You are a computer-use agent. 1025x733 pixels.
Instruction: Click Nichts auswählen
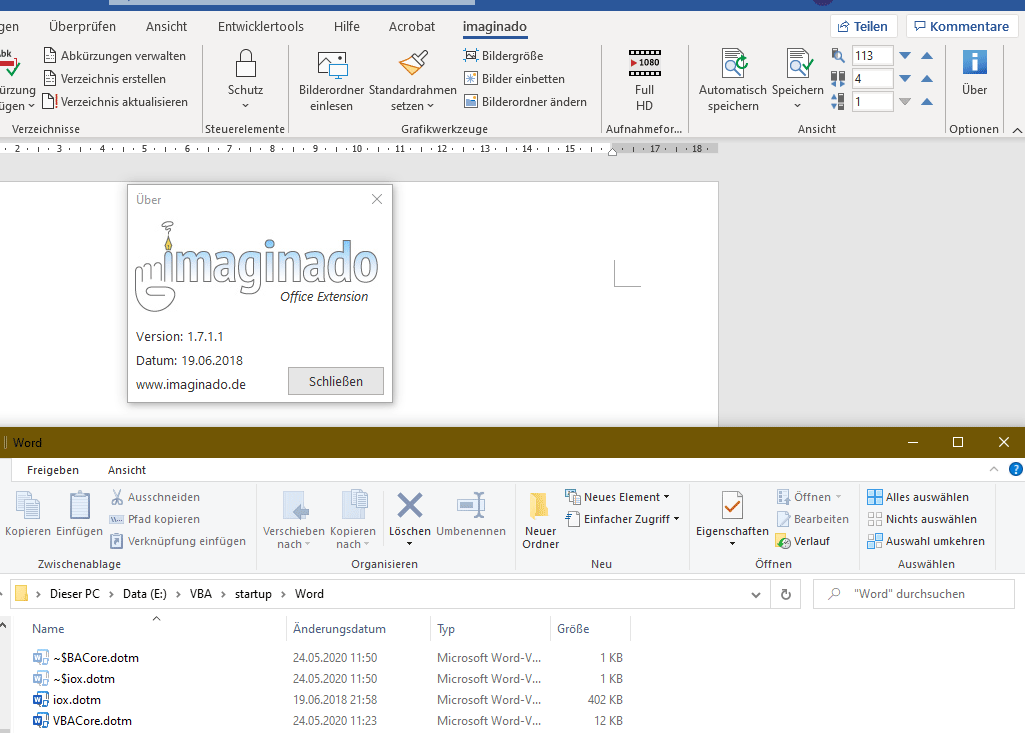click(x=922, y=519)
